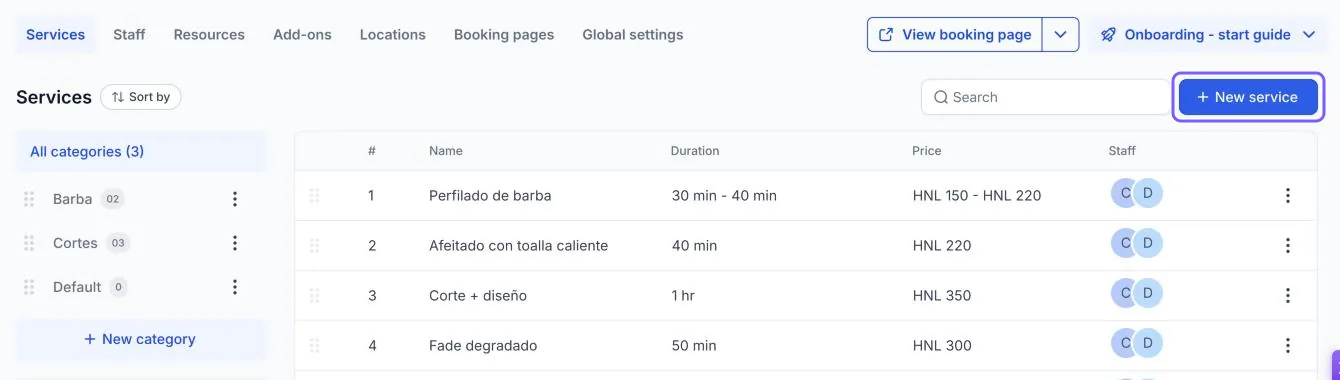Image resolution: width=1340 pixels, height=380 pixels.
Task: Select the Cortes category
Action: tap(75, 243)
